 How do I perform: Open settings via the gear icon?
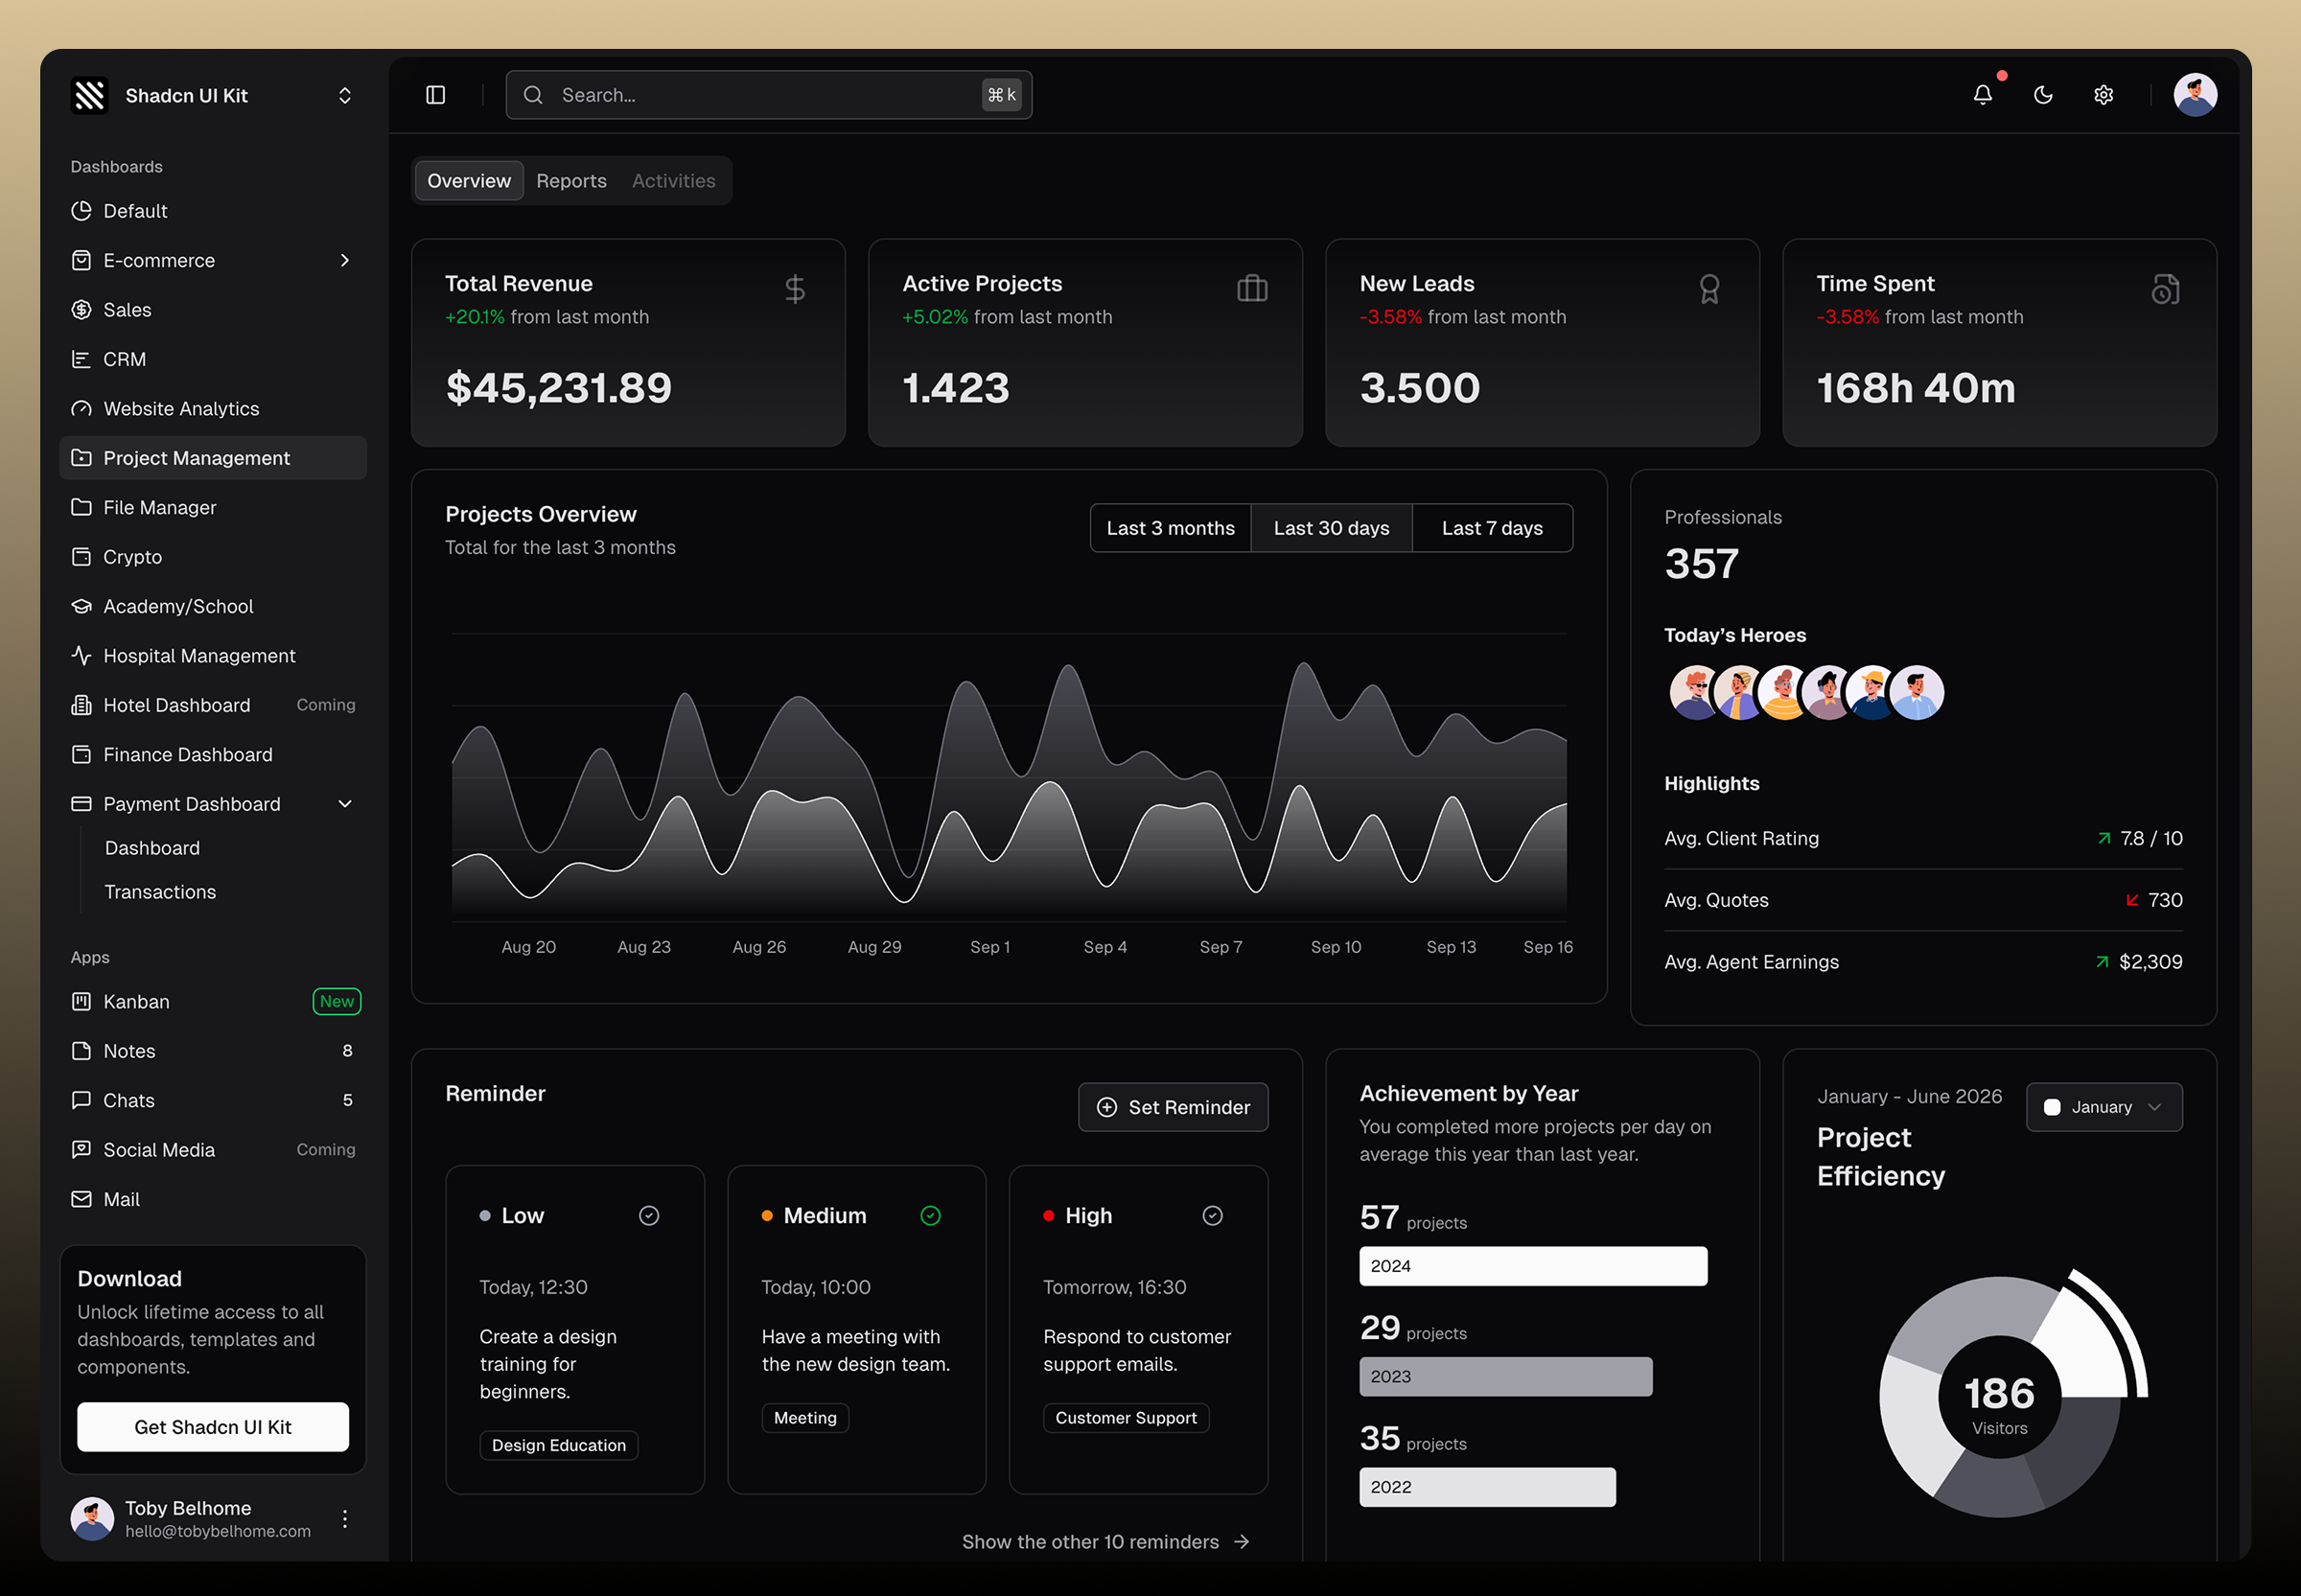tap(2103, 94)
